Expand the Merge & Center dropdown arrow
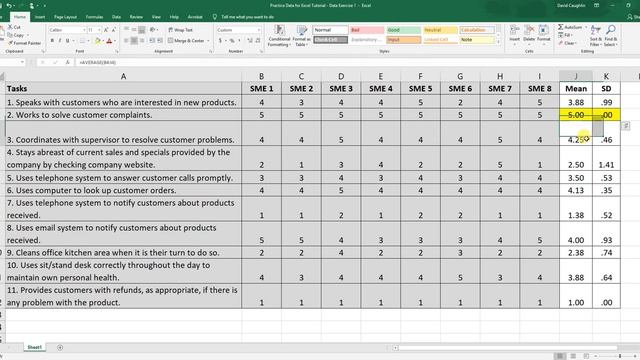640x360 pixels. [208, 41]
